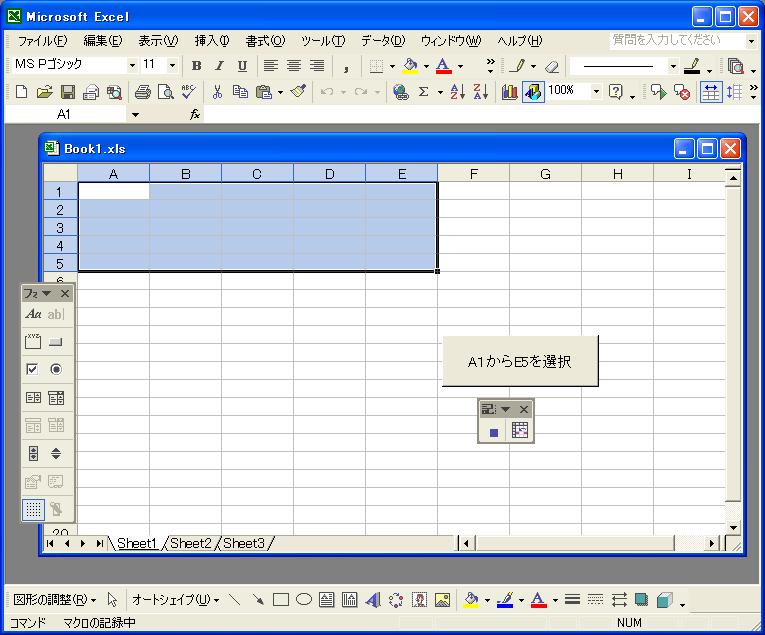The height and width of the screenshot is (635, 765).
Task: Select the Spinner control in Forms toolbar
Action: pos(56,453)
